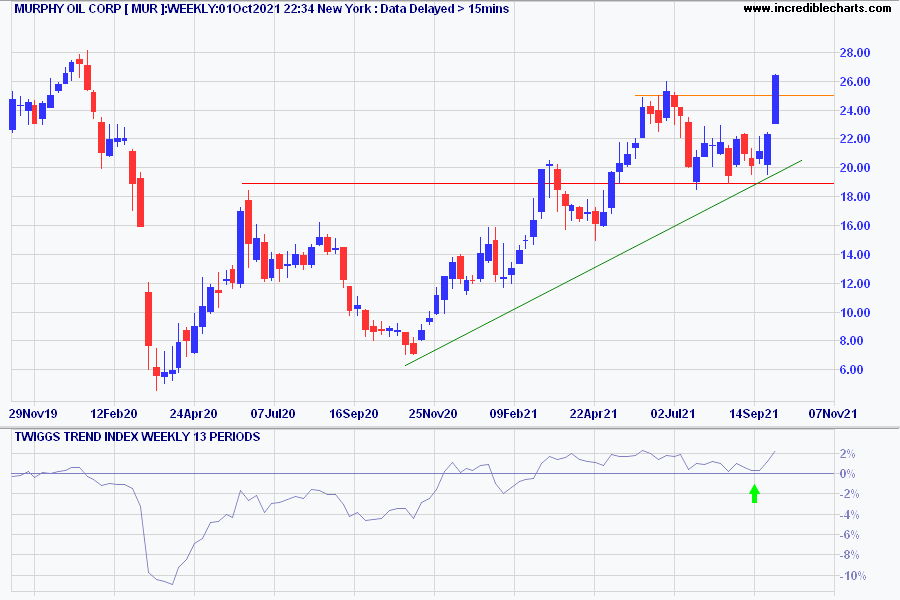Image resolution: width=900 pixels, height=600 pixels.
Task: Click the 29Nov19 date label
Action: pos(33,413)
